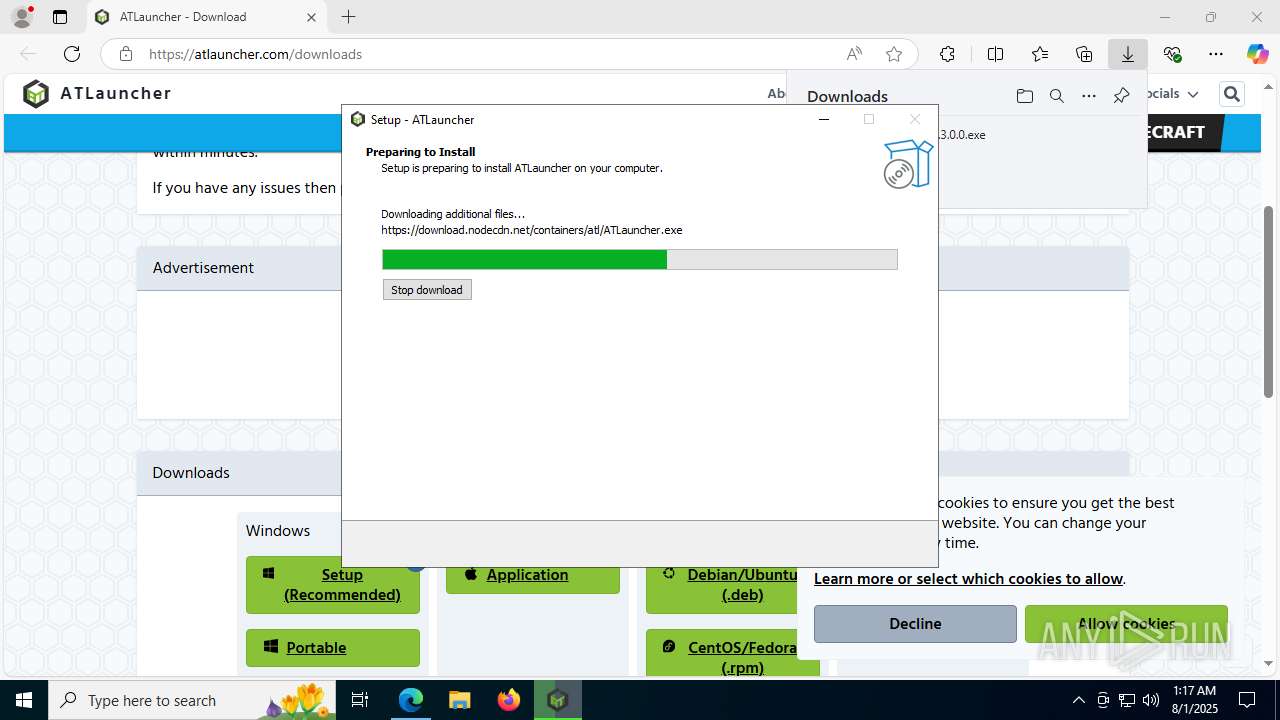The height and width of the screenshot is (720, 1280).
Task: Open the network tray icon
Action: click(1127, 700)
